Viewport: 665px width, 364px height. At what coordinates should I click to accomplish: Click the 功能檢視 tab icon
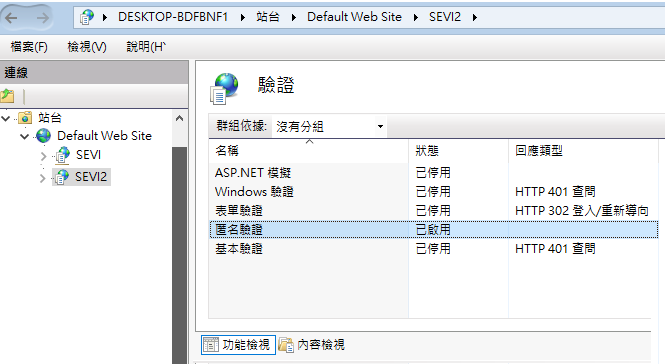coord(211,344)
